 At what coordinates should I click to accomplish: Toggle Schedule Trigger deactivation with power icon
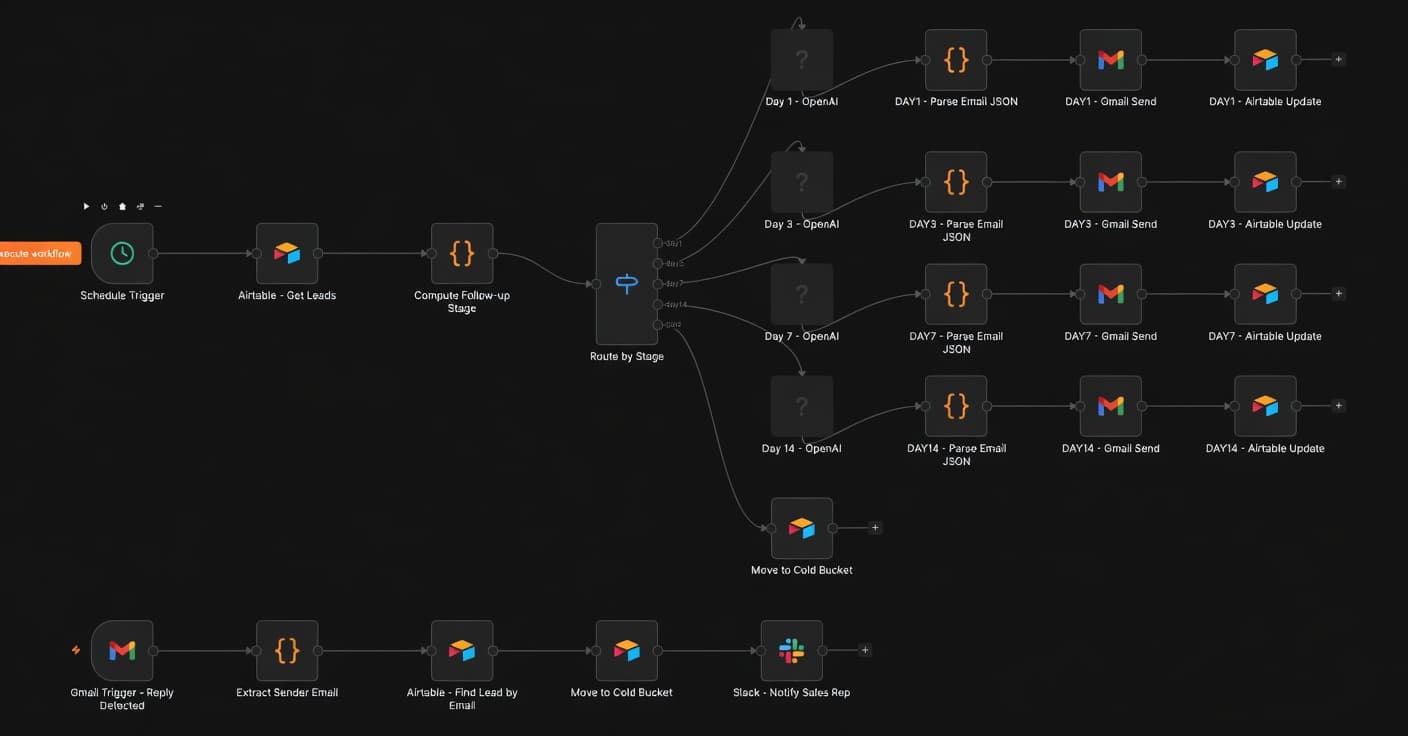pyautogui.click(x=104, y=205)
